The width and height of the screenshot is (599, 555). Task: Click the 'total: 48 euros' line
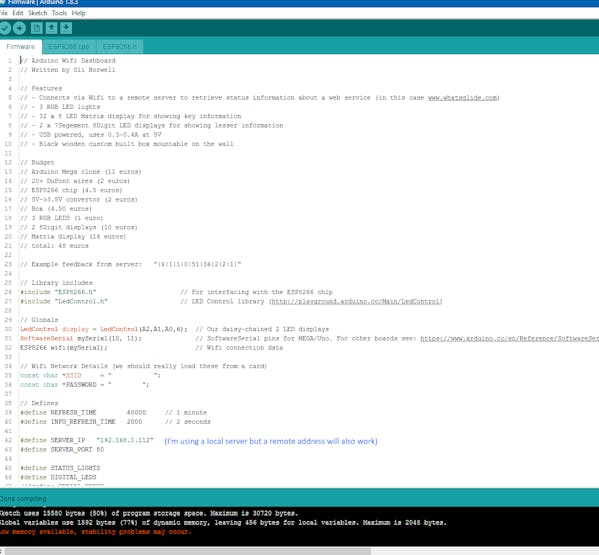click(54, 246)
